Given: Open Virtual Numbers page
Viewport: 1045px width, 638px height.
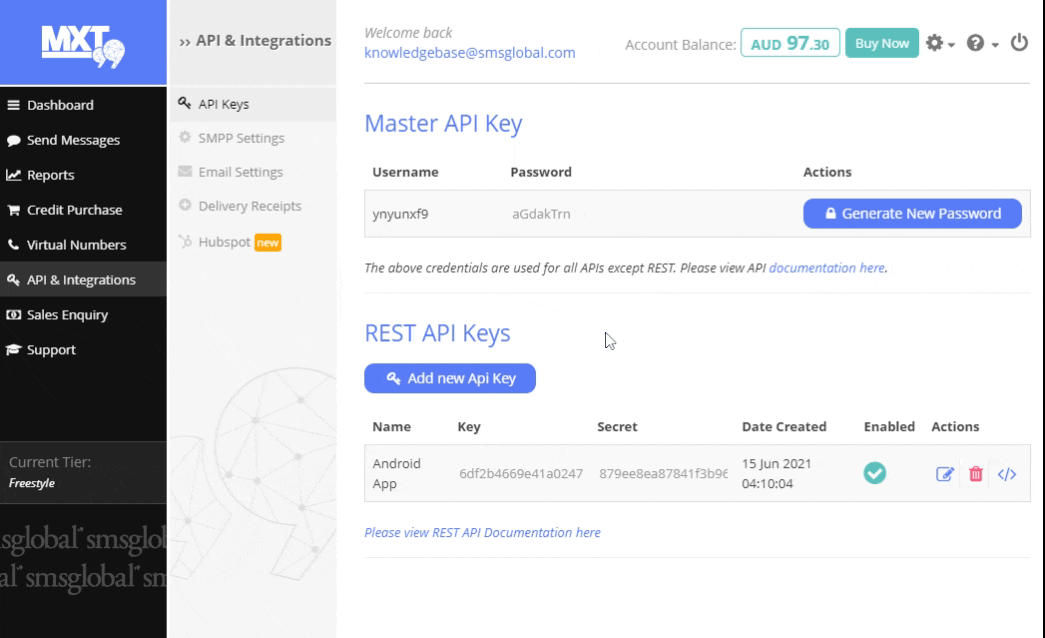Looking at the screenshot, I should (76, 245).
